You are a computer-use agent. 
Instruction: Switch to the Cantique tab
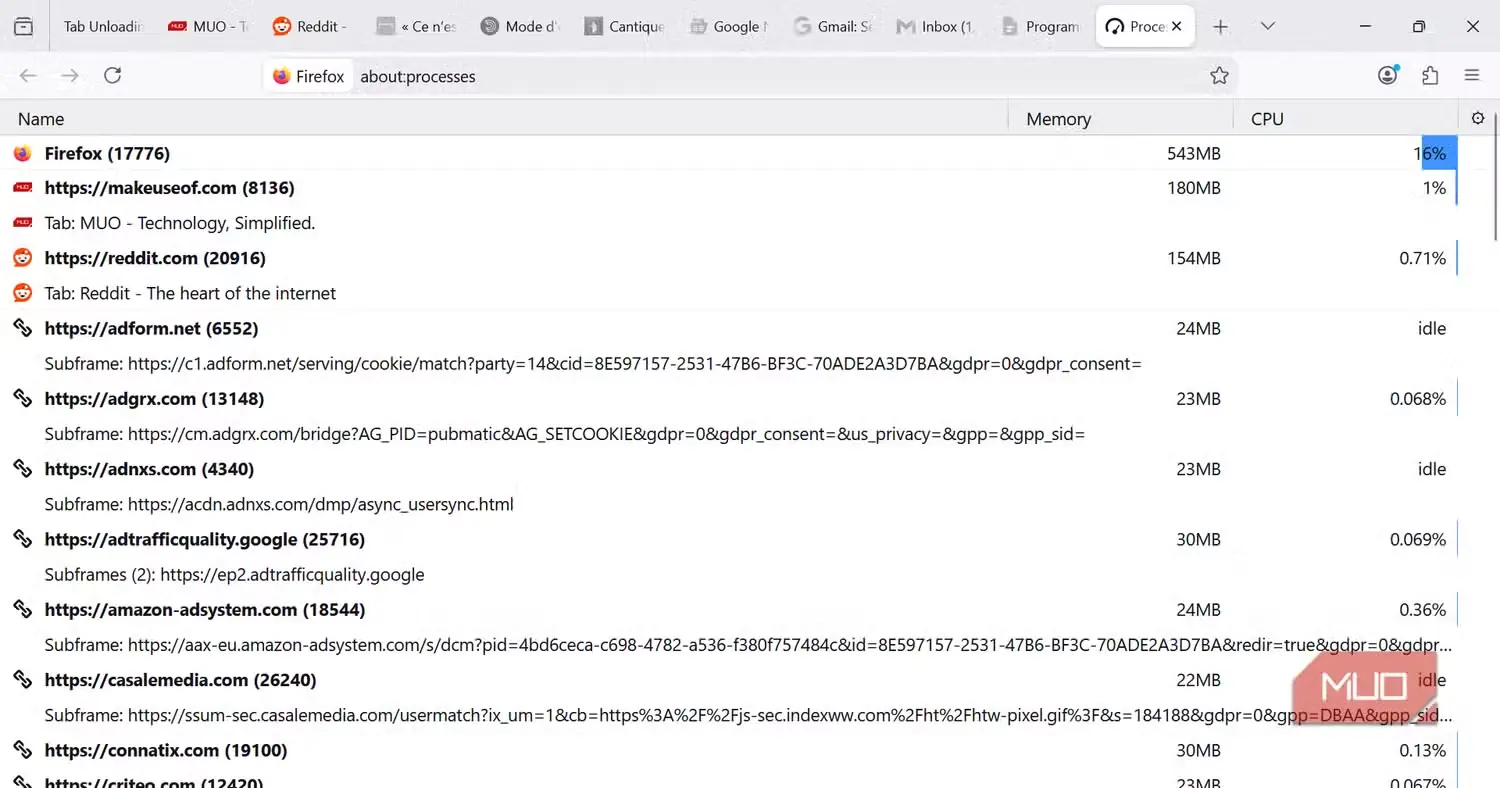click(623, 27)
